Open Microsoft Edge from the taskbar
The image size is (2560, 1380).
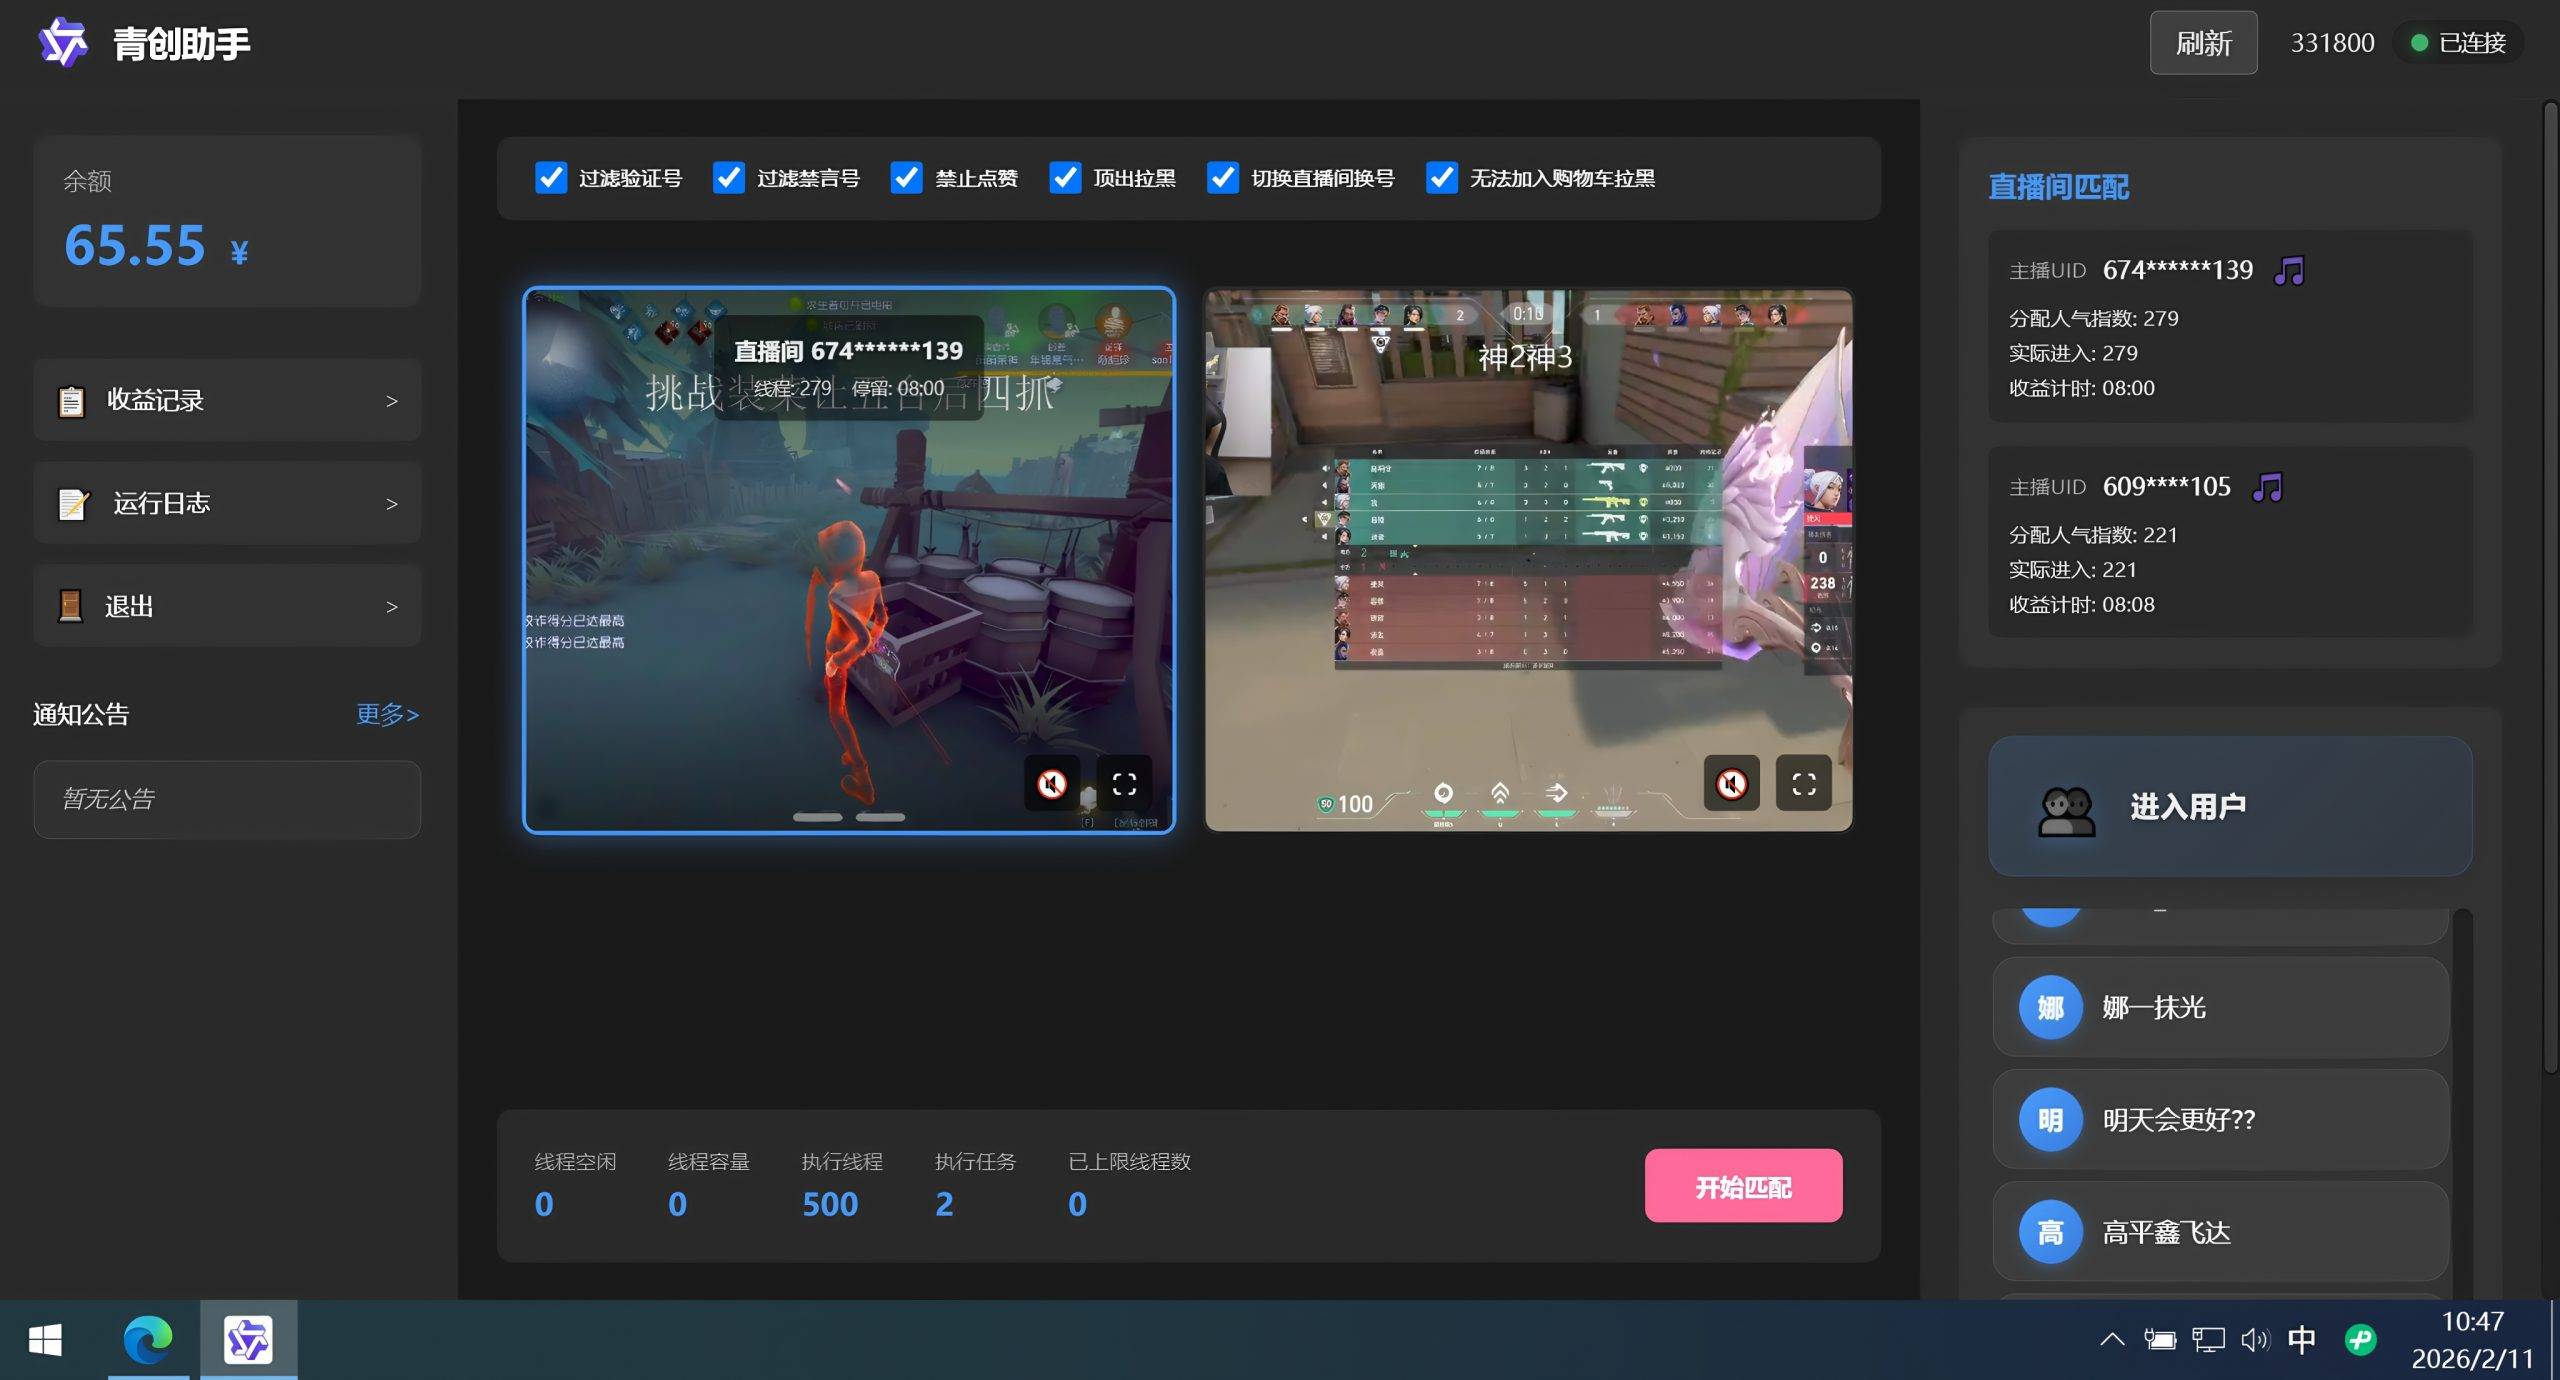point(148,1340)
